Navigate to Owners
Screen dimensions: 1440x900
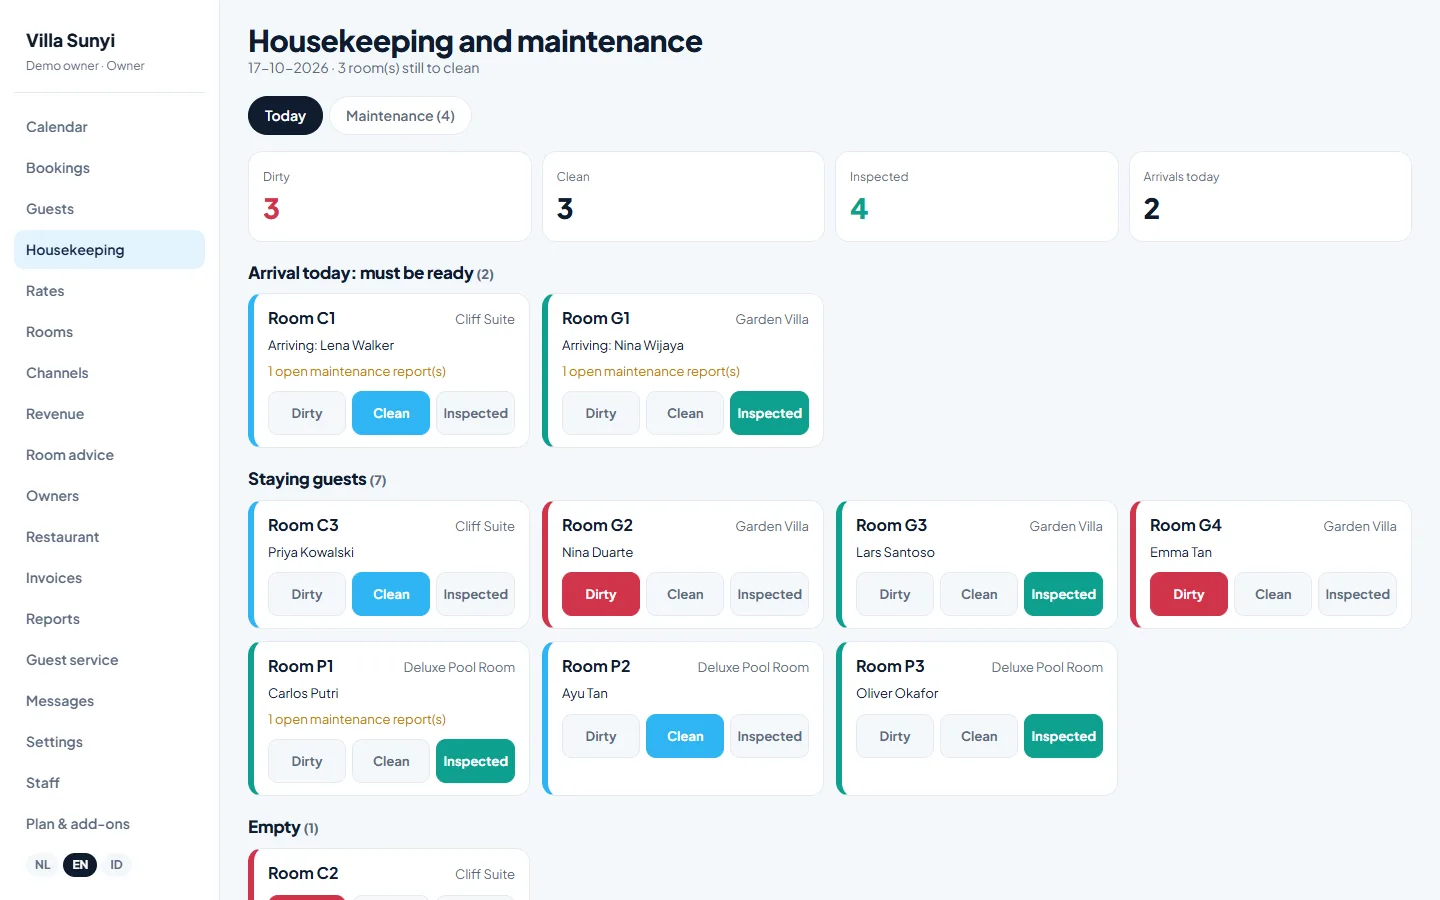pyautogui.click(x=109, y=496)
